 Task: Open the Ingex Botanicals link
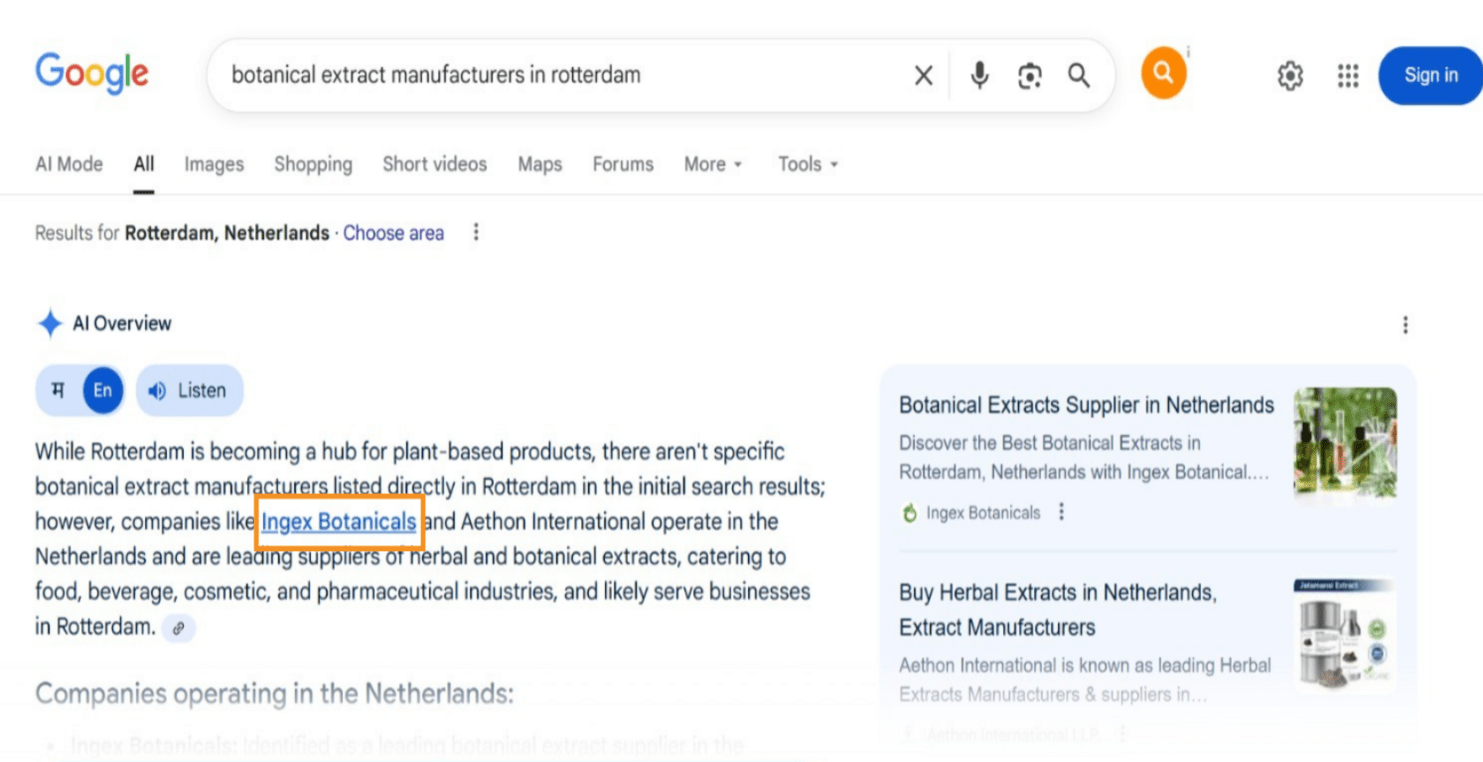click(339, 522)
